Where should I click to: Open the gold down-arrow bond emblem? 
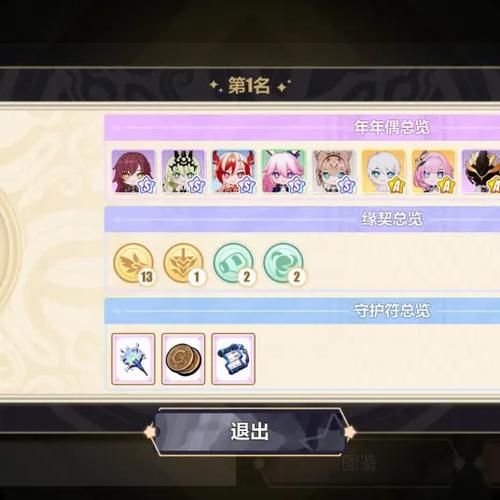pos(183,263)
